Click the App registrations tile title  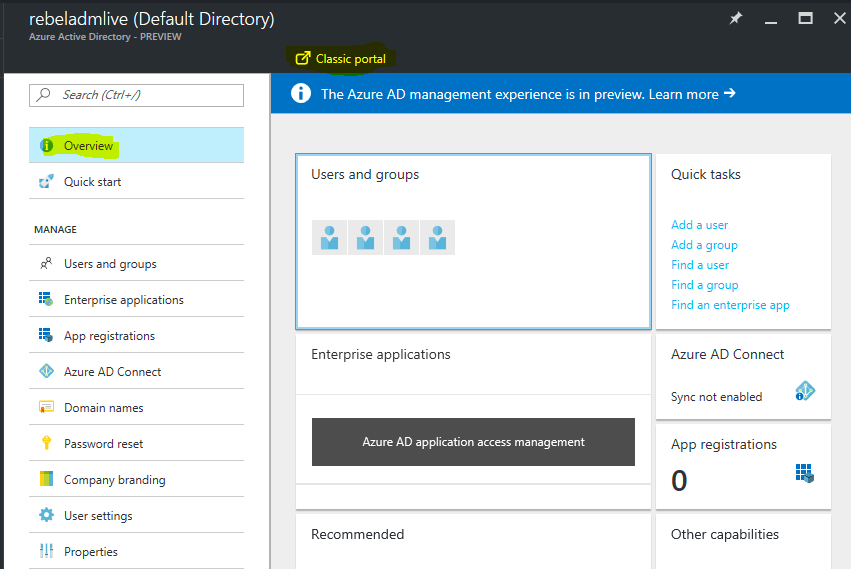point(723,445)
